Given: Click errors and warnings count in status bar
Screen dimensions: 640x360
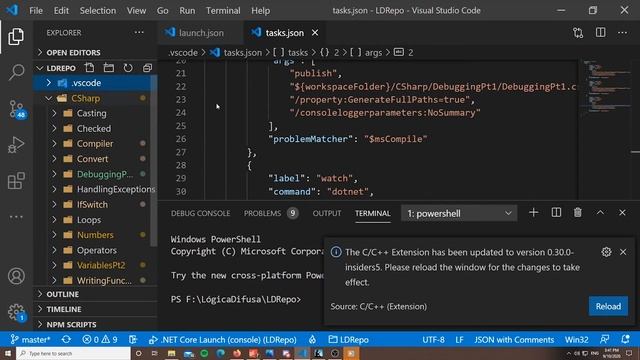Looking at the screenshot, I should 100,340.
